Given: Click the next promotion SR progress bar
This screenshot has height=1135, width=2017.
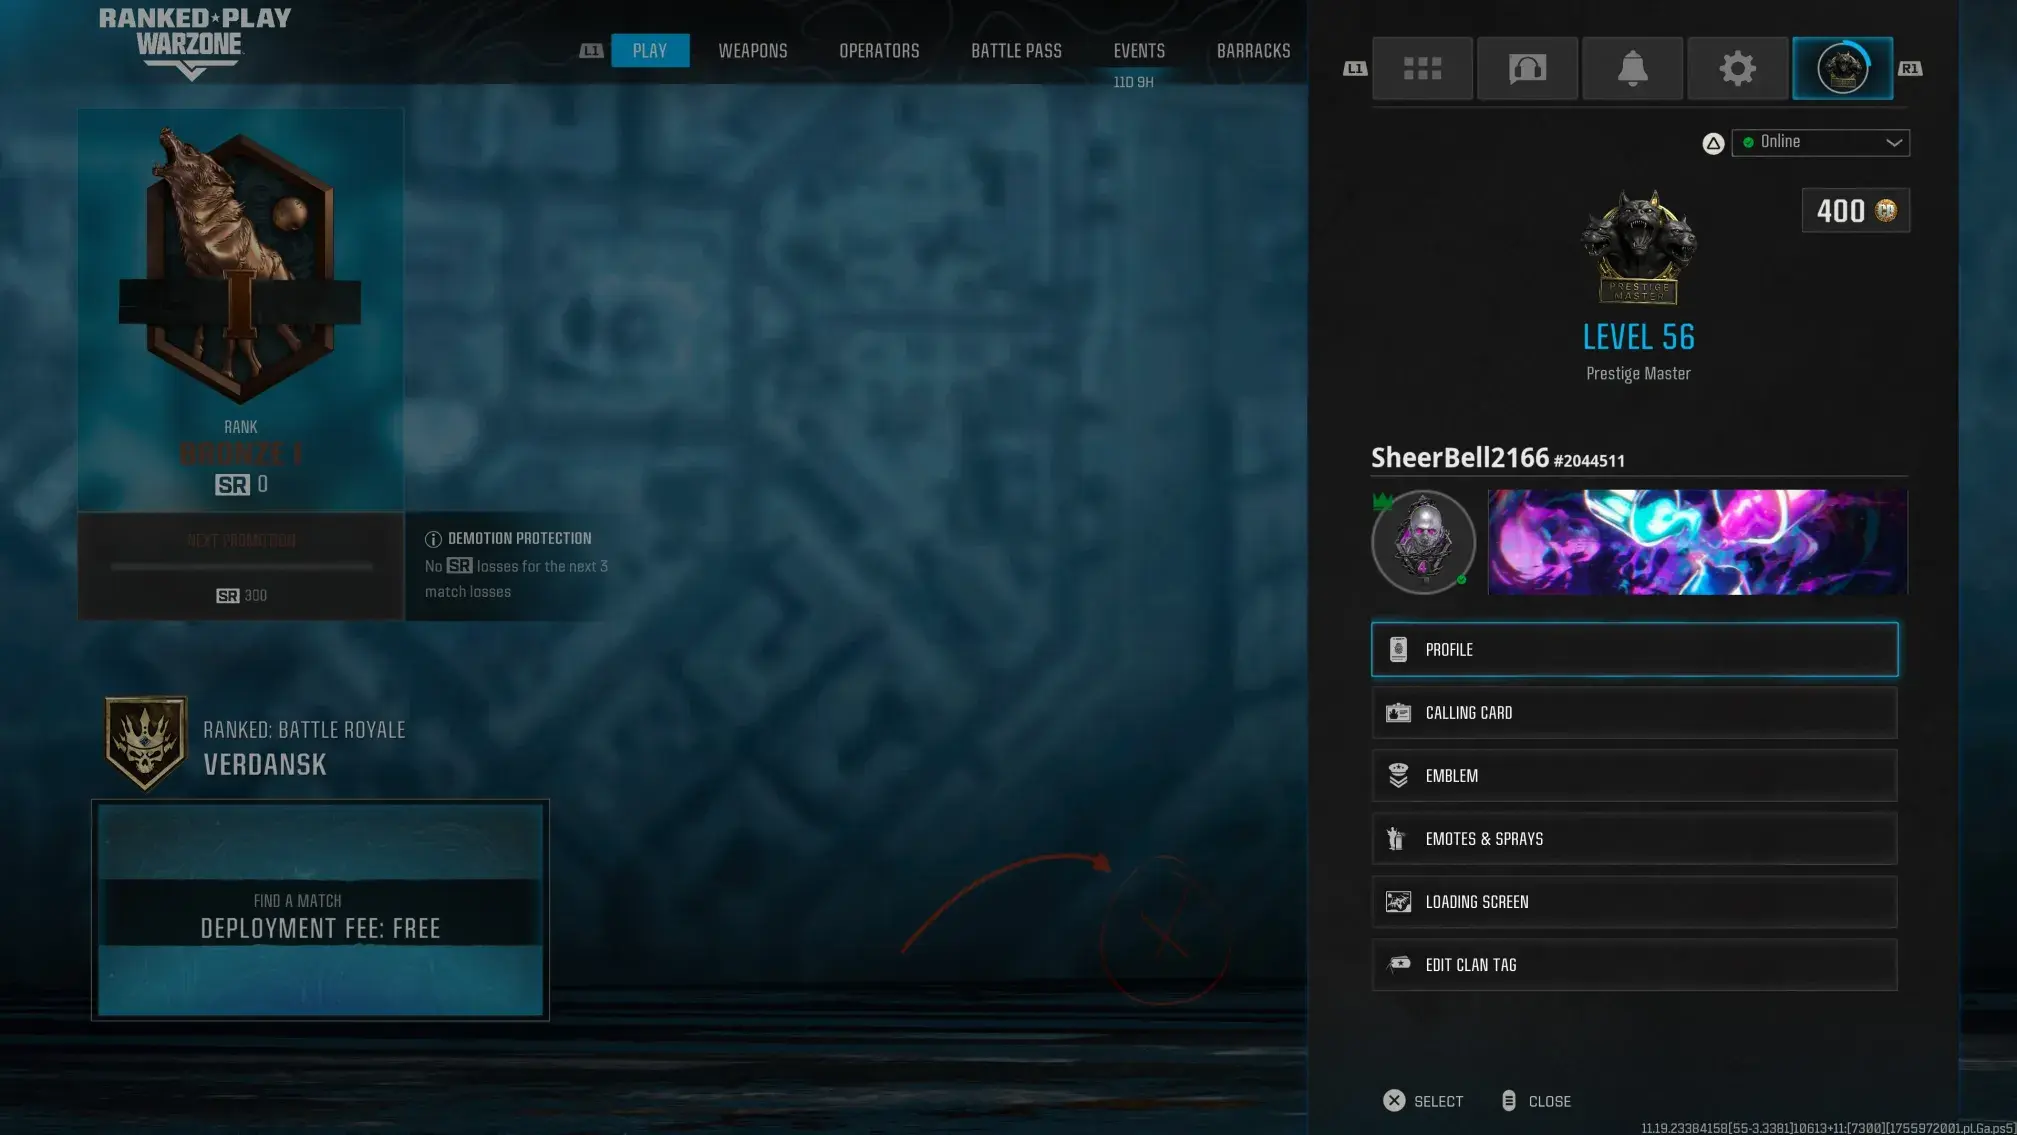Looking at the screenshot, I should click(x=241, y=566).
